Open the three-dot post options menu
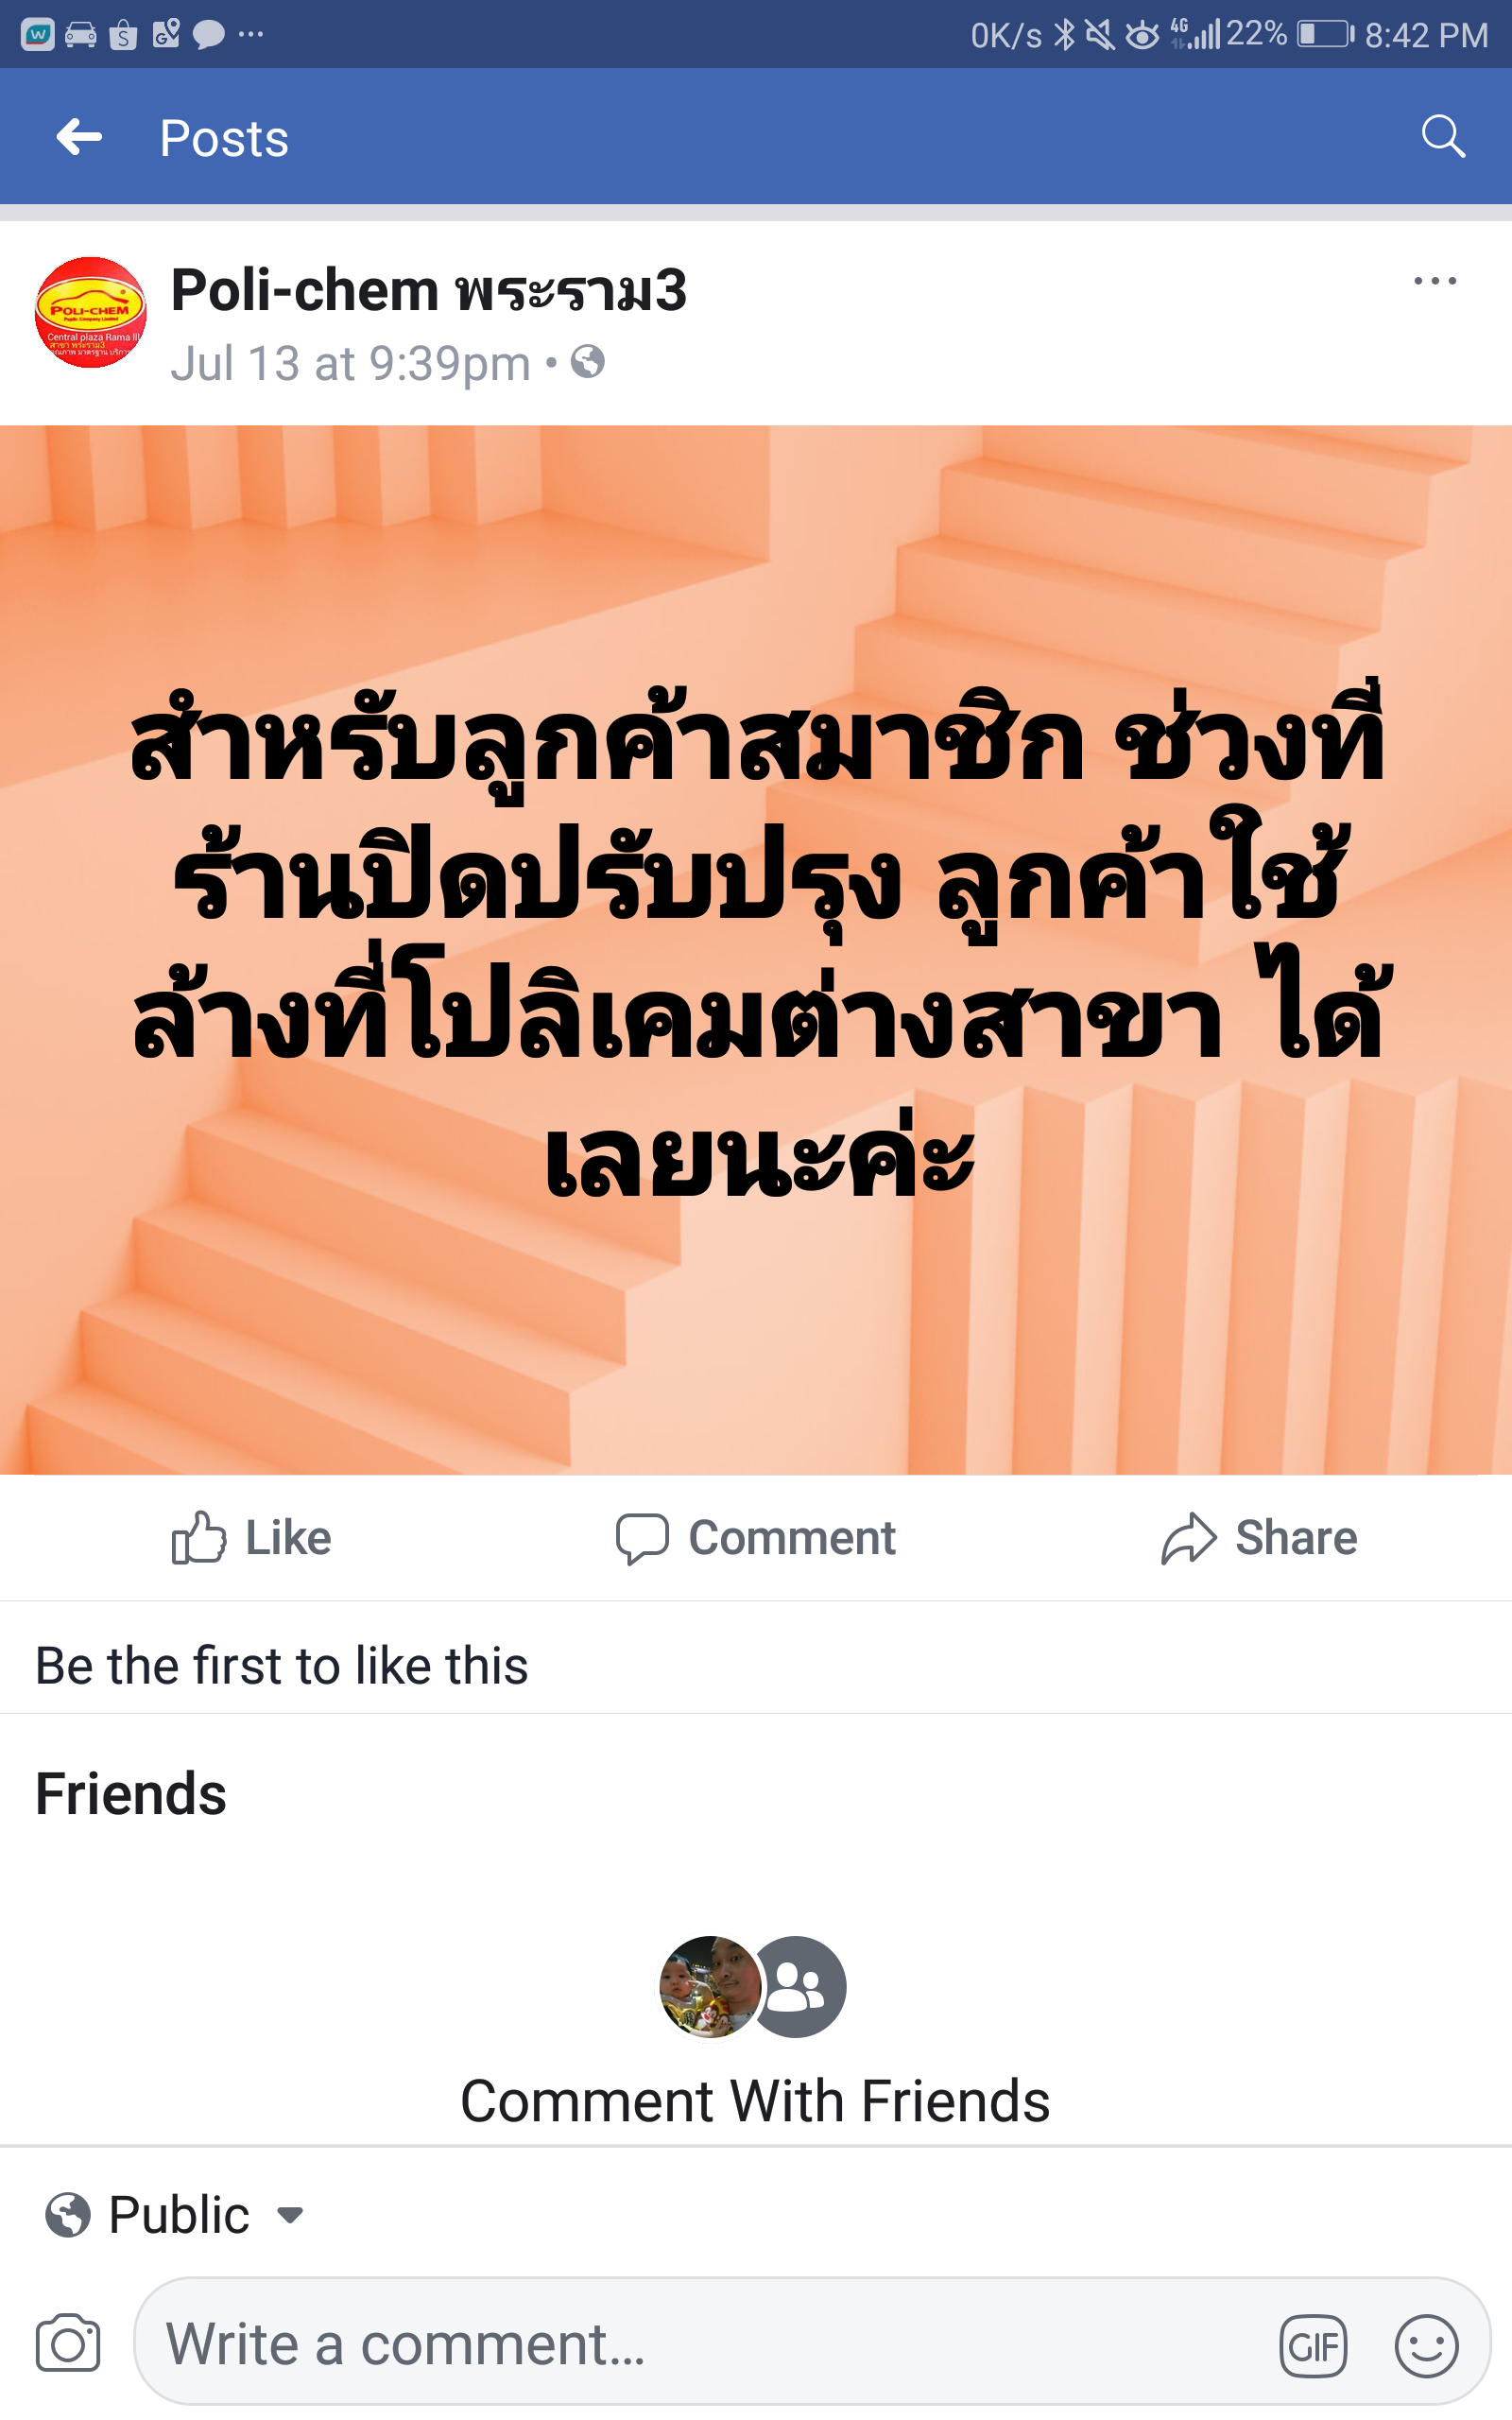The image size is (1512, 2420). coord(1435,281)
